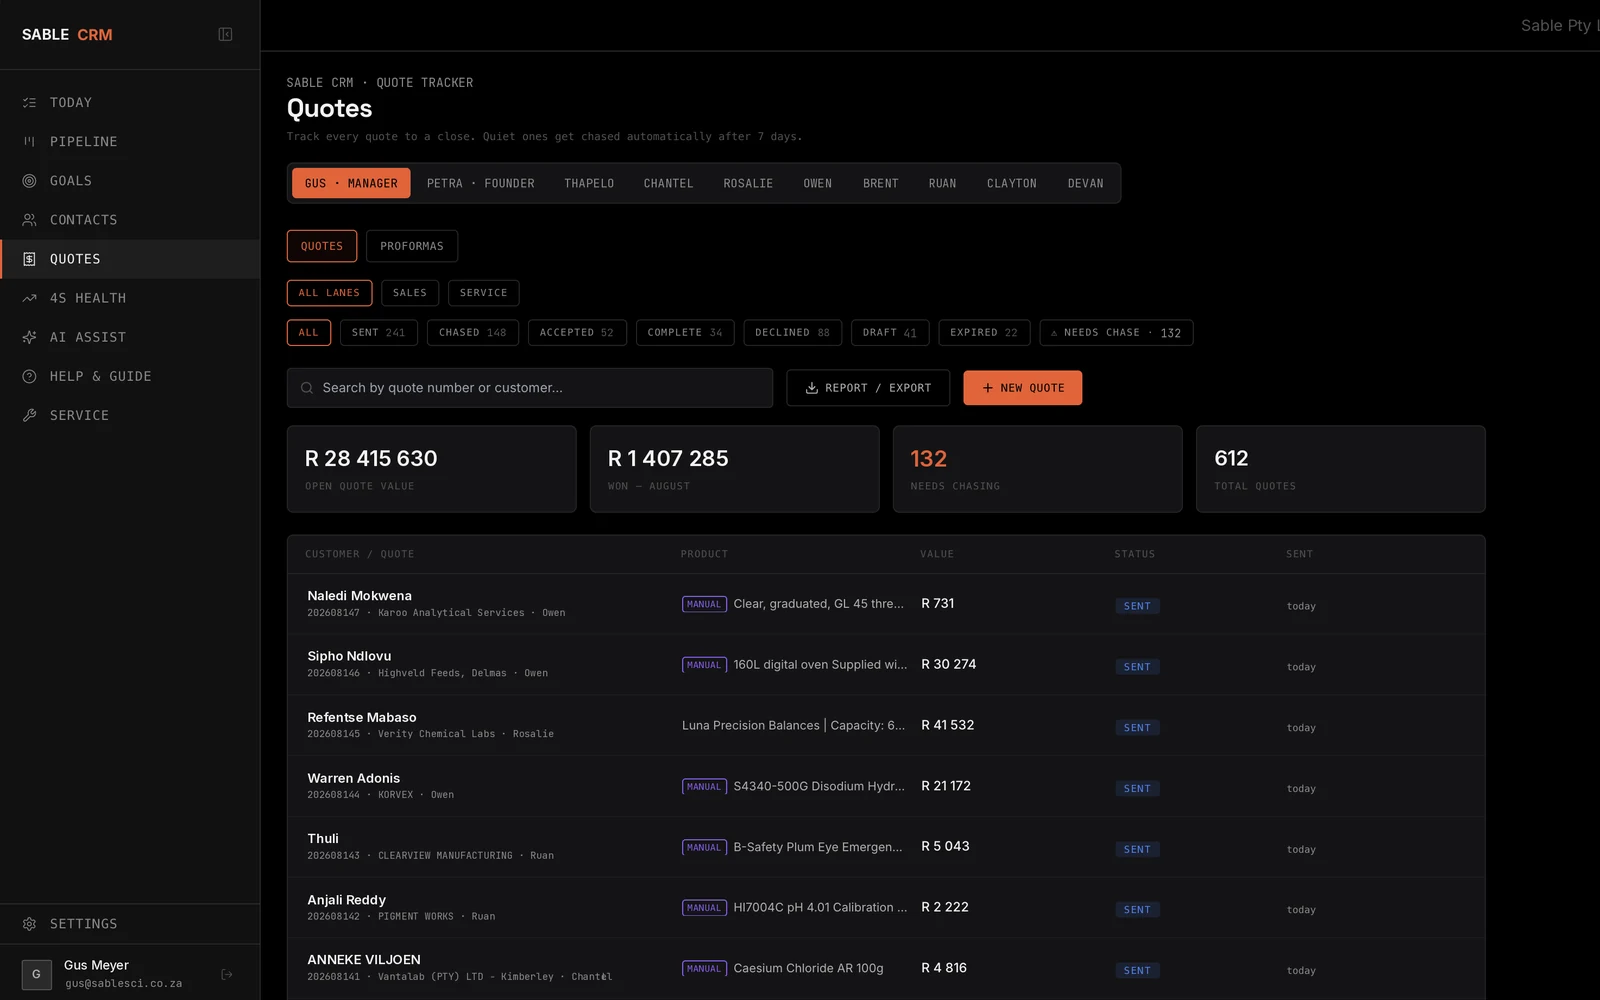Select the Gus · Manager tab
The width and height of the screenshot is (1600, 1000).
(351, 183)
